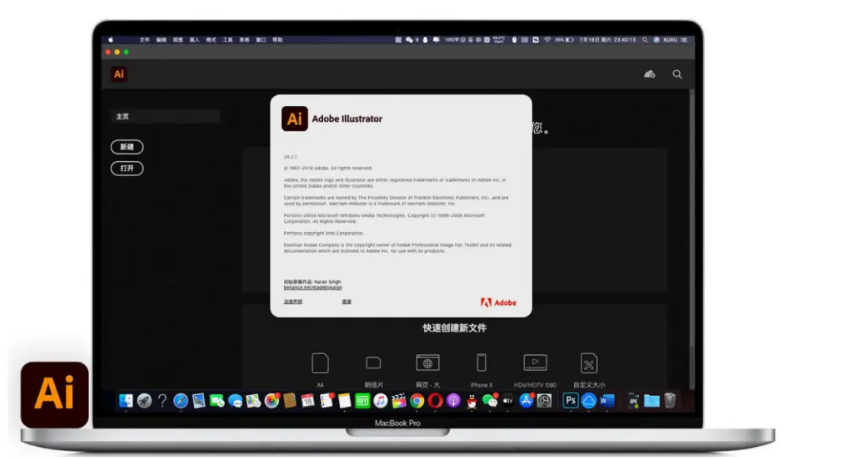
Task: Open Calendar showing 18 in the Dock
Action: [308, 401]
